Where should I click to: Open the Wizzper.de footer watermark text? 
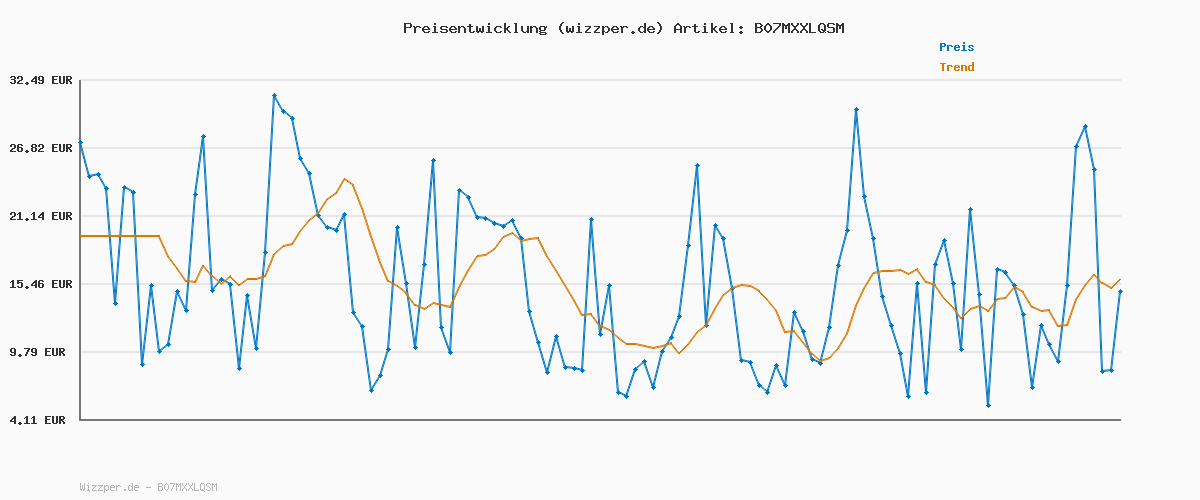coord(148,487)
